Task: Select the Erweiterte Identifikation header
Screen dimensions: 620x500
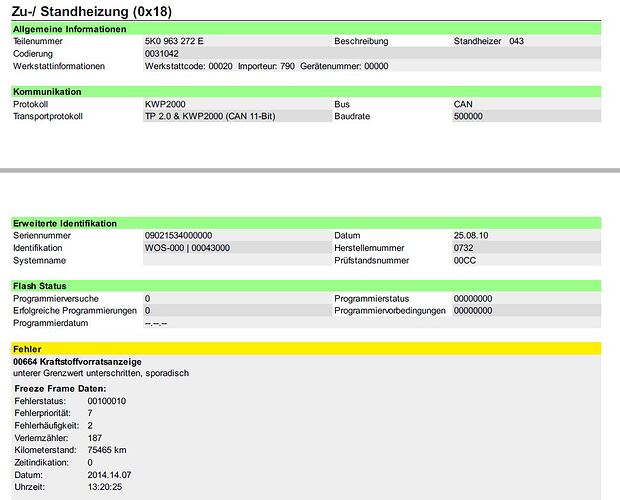Action: coord(65,223)
